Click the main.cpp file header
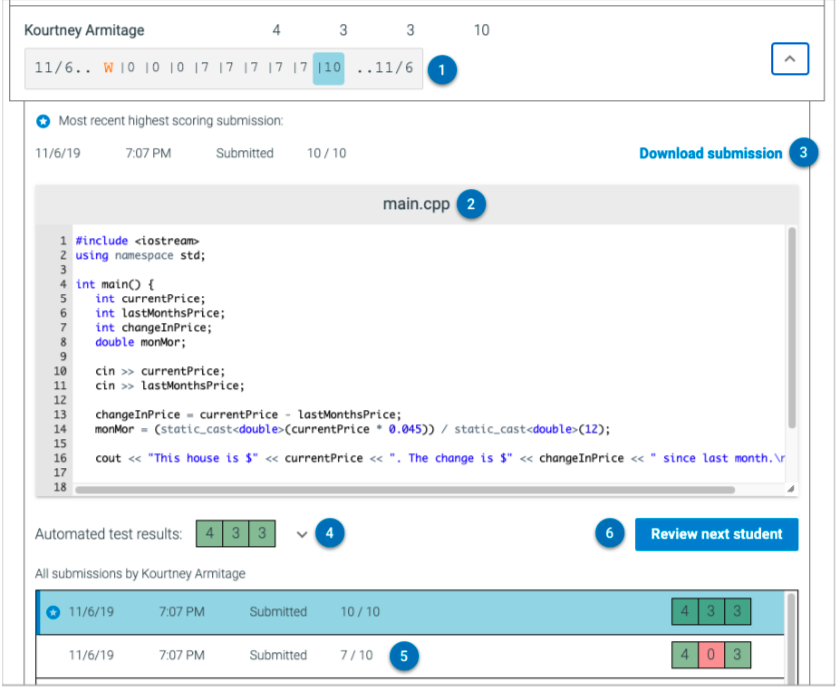 click(417, 204)
